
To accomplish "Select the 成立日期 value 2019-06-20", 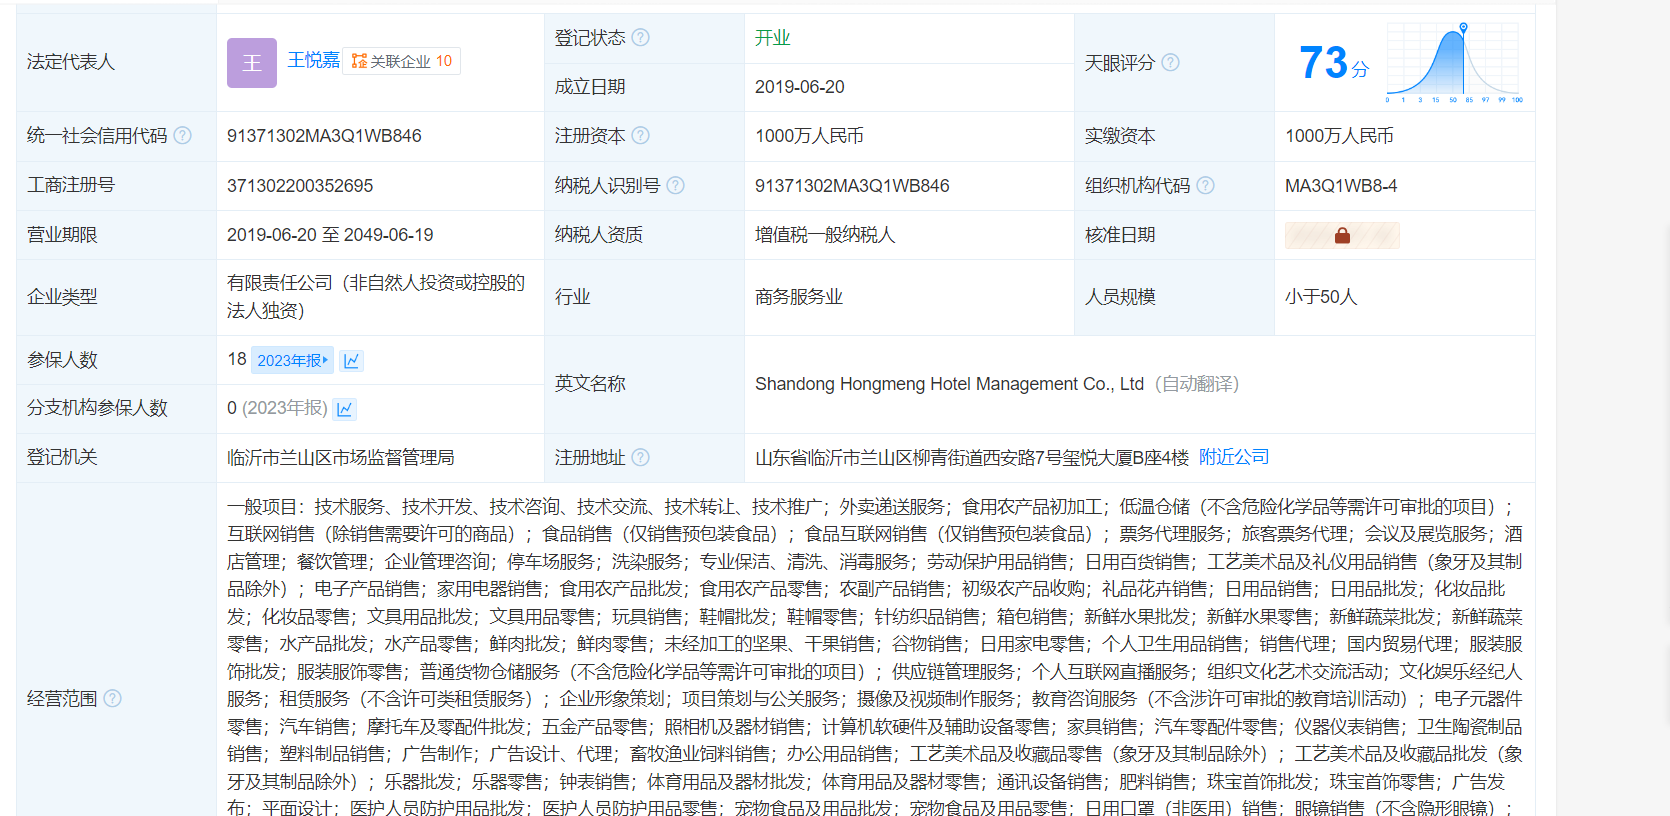I will coord(800,87).
